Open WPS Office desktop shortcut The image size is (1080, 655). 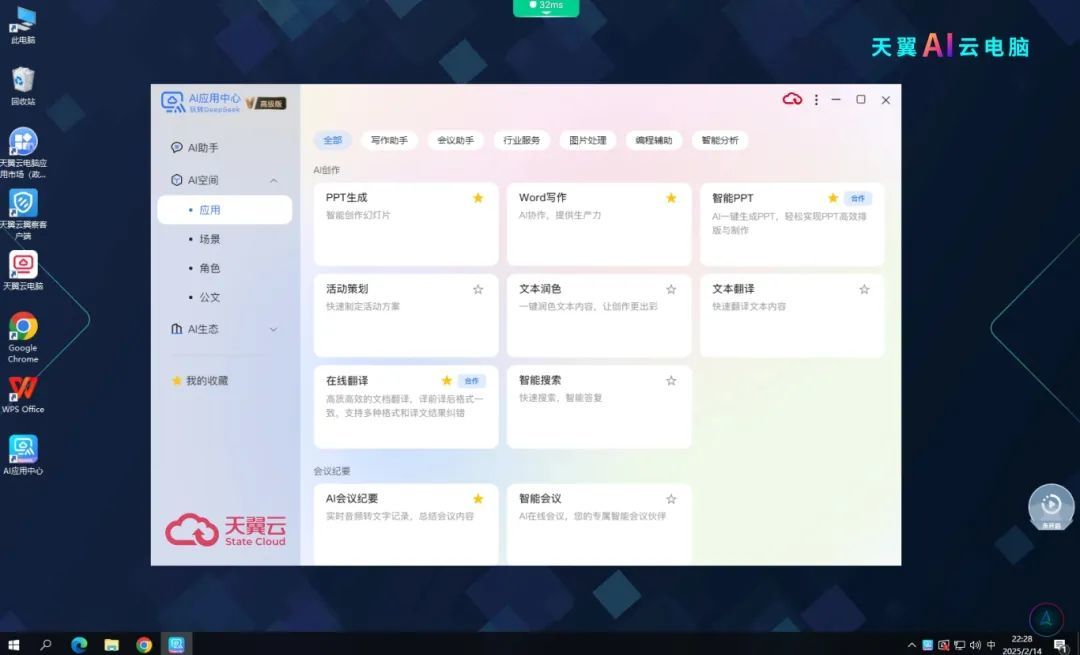[23, 394]
